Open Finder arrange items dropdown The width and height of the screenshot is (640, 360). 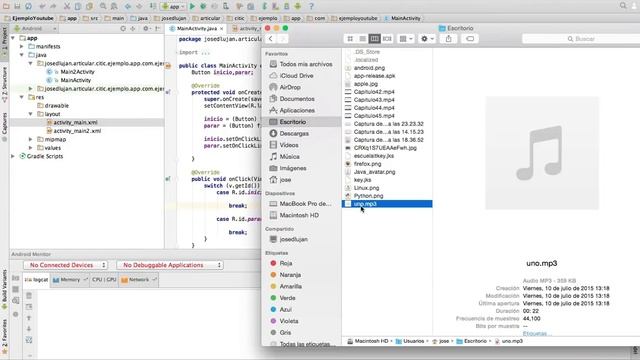click(x=406, y=39)
